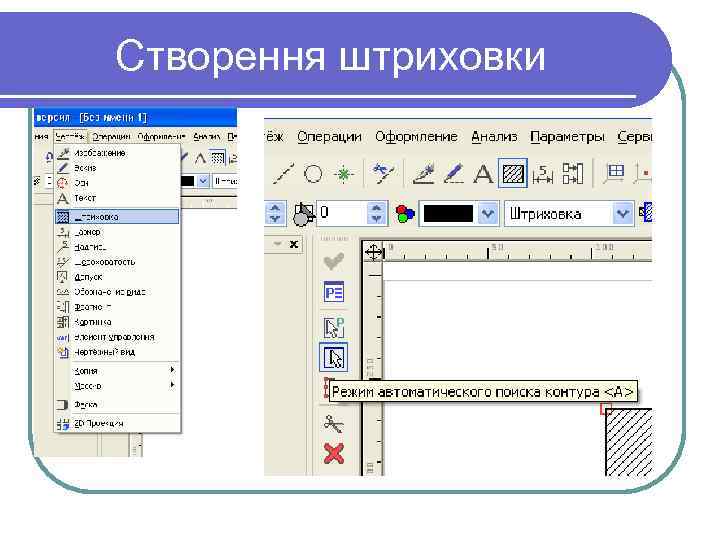
Task: Click the ruler origin crosshair icon
Action: click(373, 252)
